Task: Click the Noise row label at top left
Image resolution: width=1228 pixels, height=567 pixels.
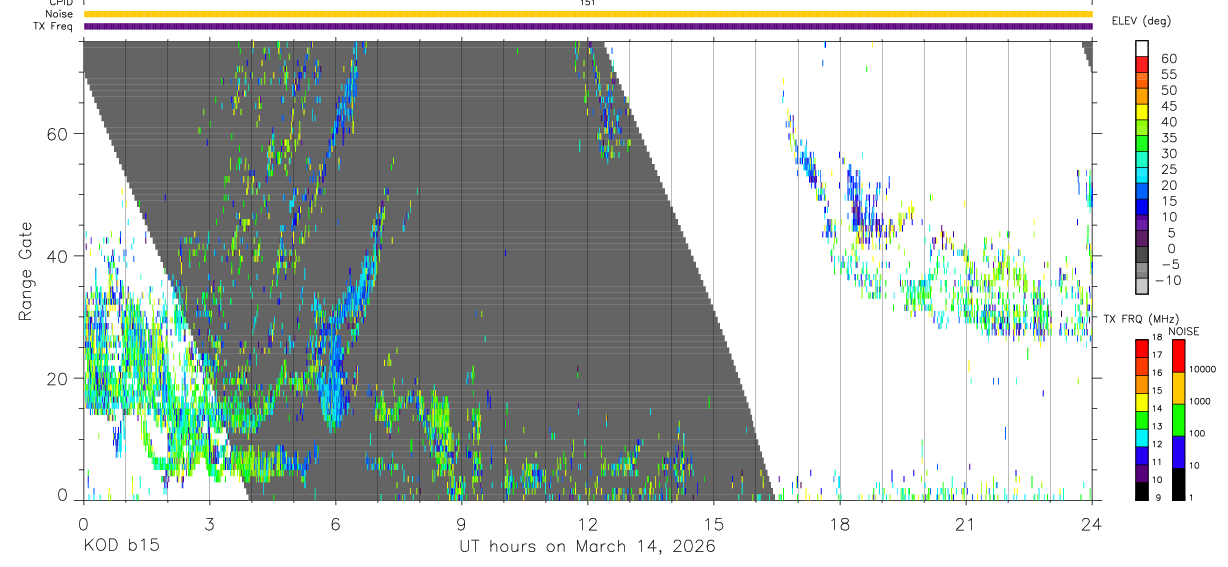Action: coord(59,14)
